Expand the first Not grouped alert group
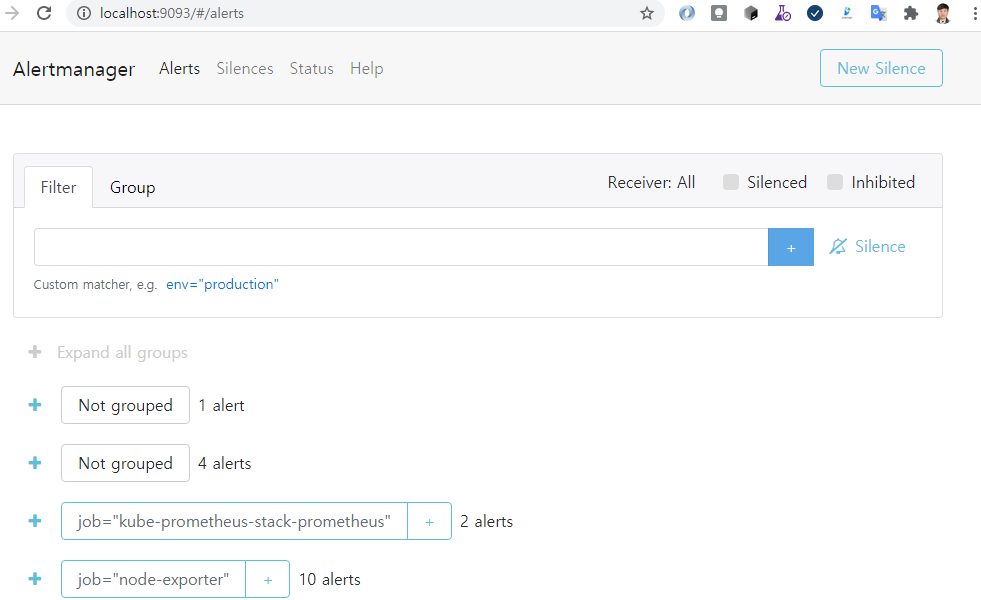The height and width of the screenshot is (600, 981). pos(35,405)
